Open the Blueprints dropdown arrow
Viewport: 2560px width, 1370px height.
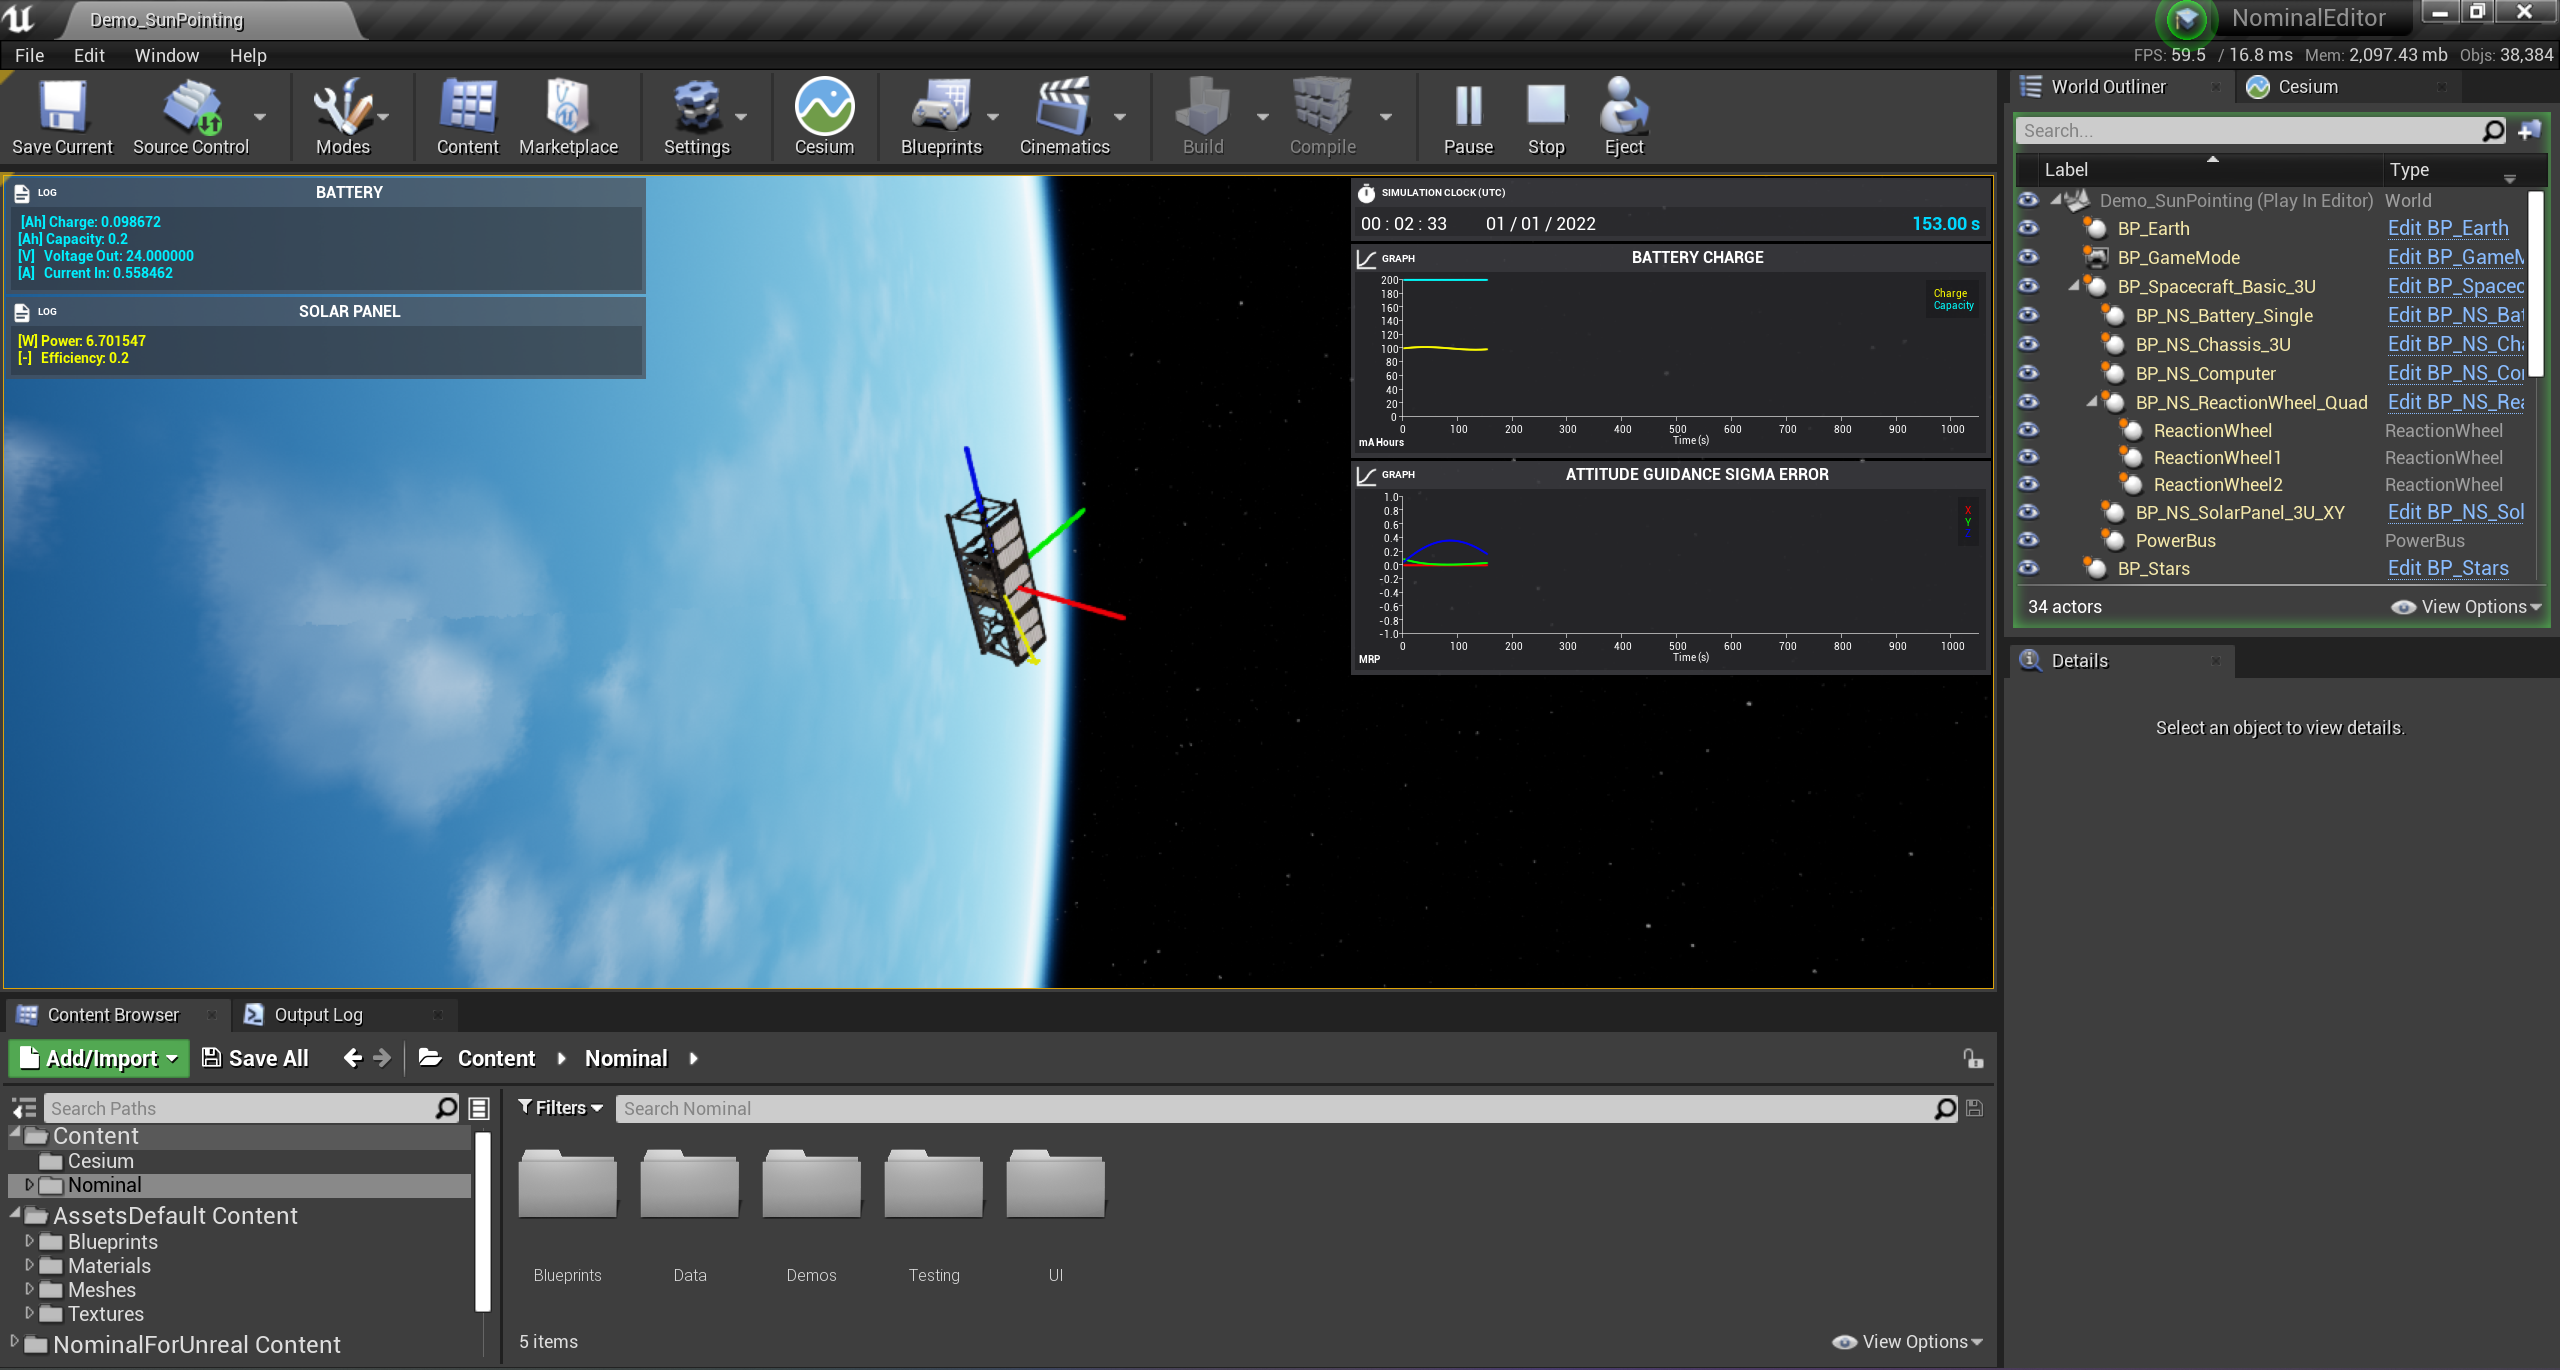point(993,117)
